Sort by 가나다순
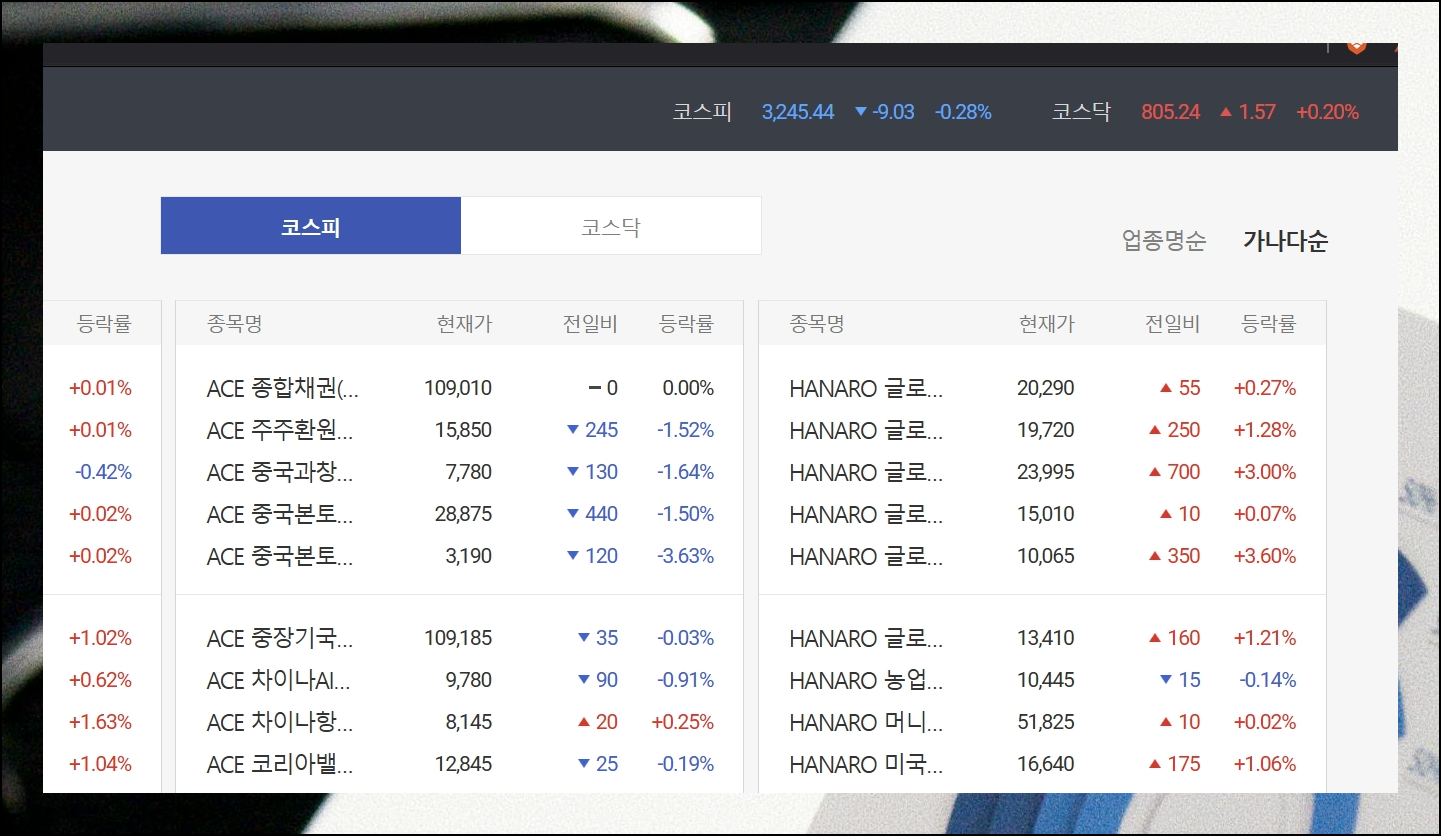 coord(1285,241)
